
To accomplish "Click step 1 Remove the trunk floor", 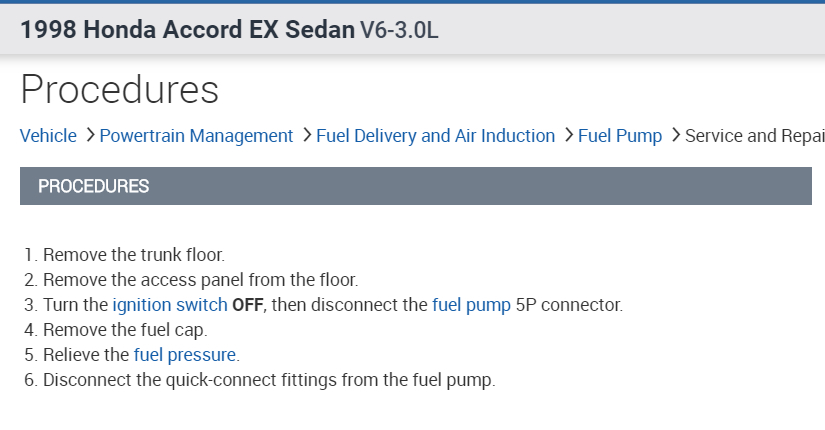I will pos(133,255).
